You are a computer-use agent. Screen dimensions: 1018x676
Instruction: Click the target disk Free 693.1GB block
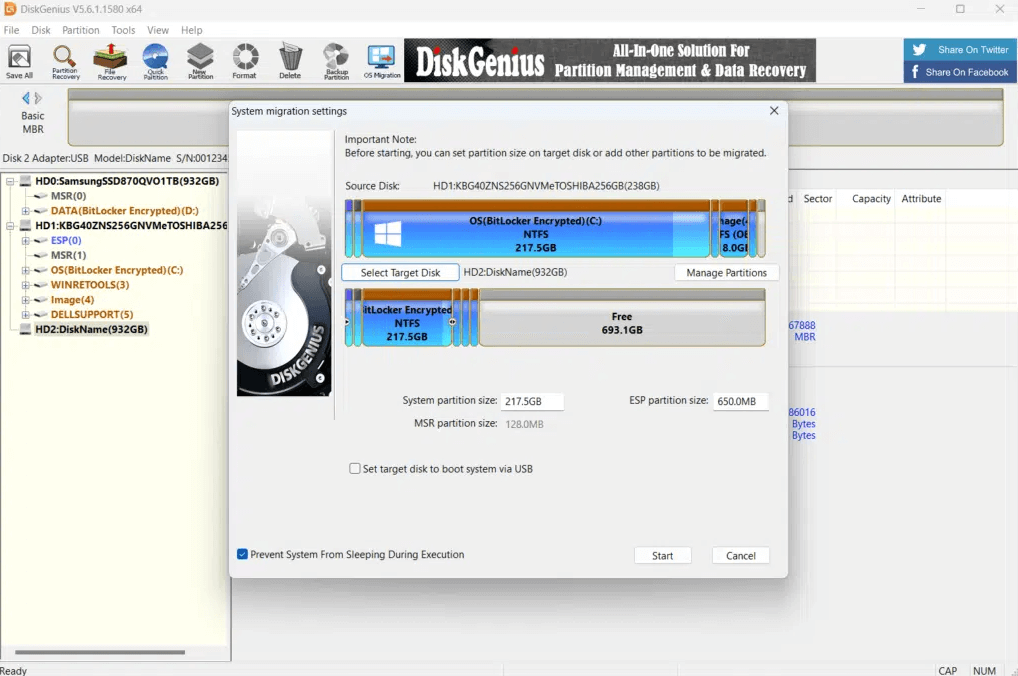tap(622, 318)
